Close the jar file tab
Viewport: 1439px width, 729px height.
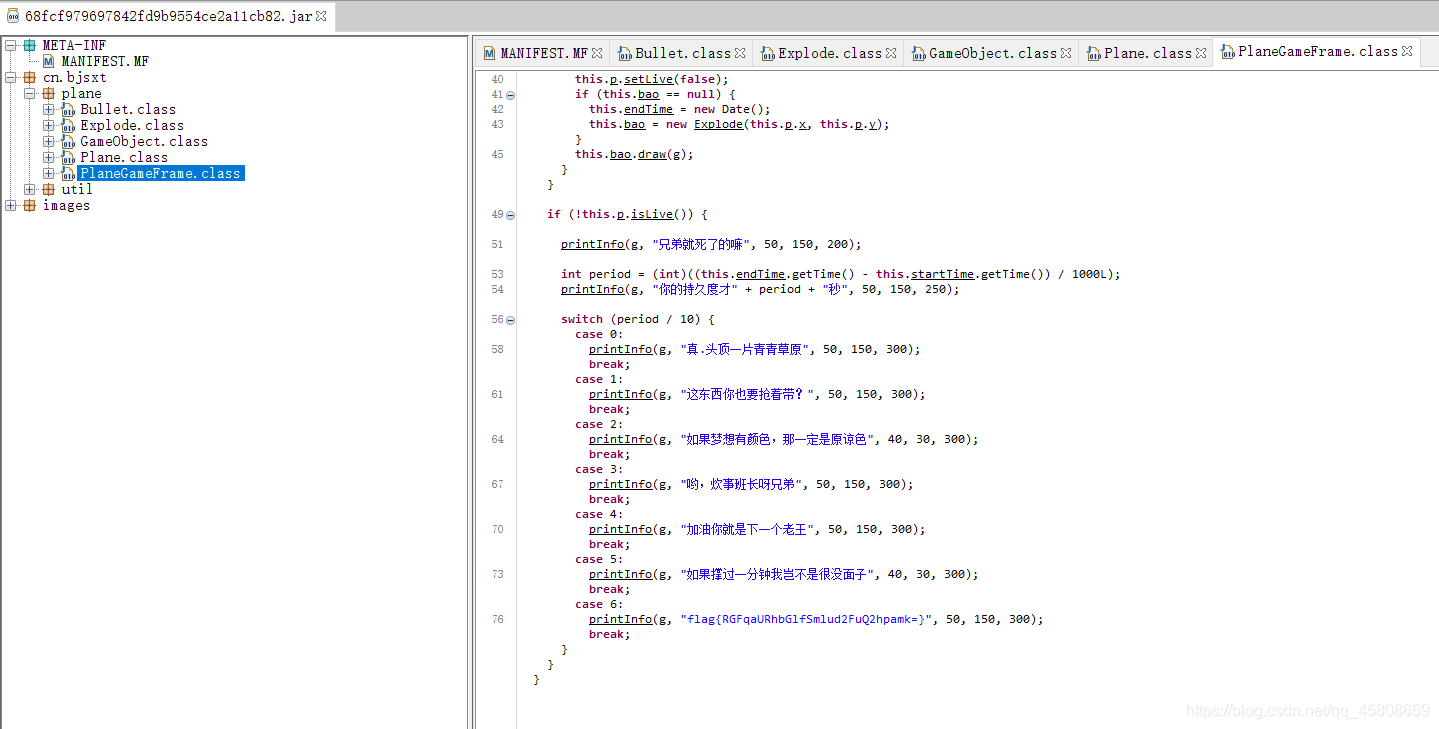point(321,17)
